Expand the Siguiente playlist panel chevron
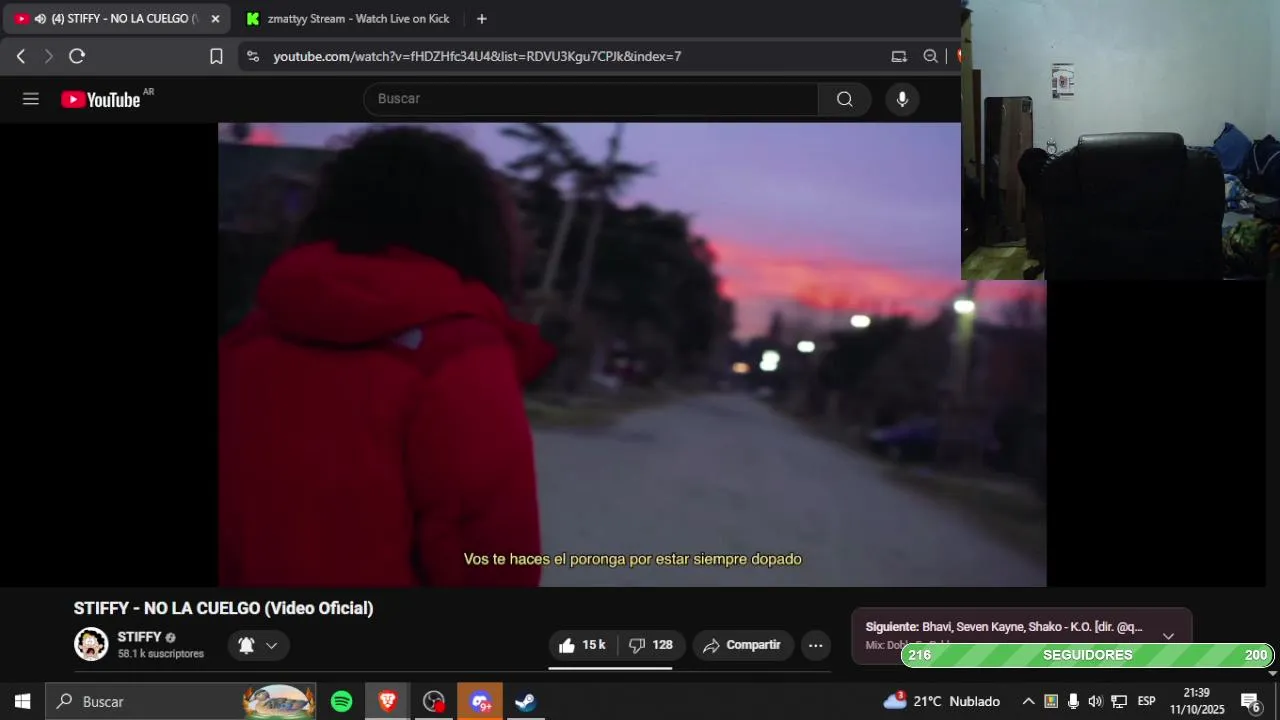 (1168, 635)
